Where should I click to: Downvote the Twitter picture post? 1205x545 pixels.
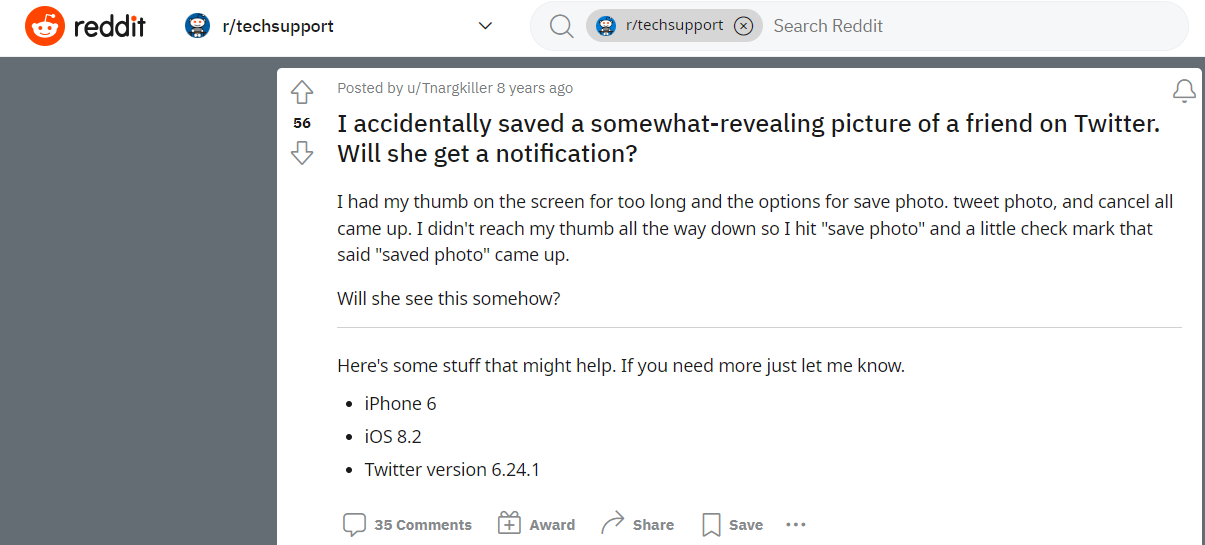[302, 153]
